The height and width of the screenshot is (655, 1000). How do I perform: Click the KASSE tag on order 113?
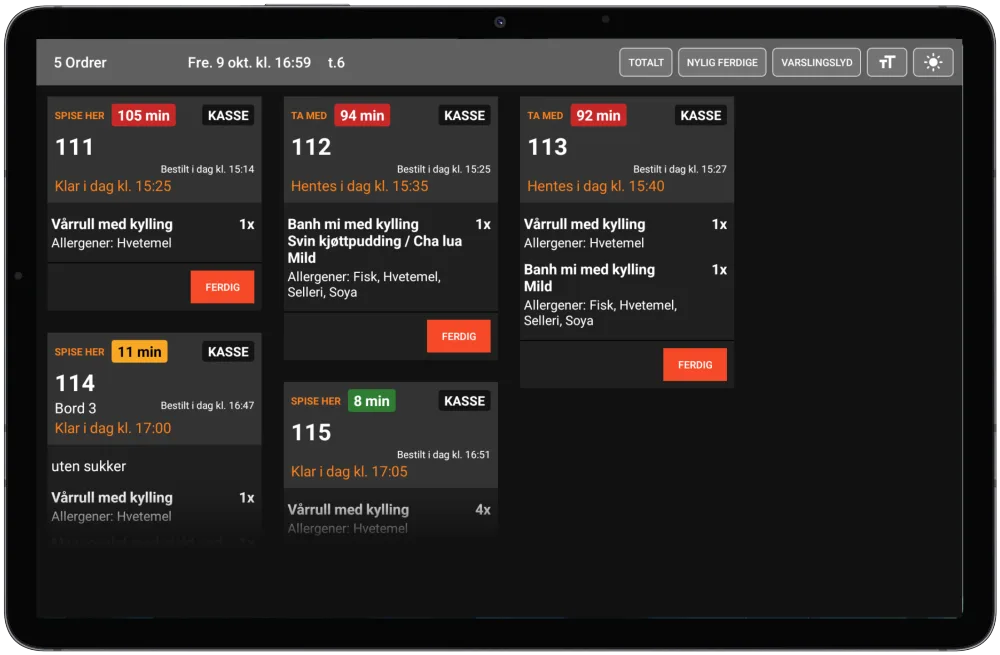click(700, 115)
